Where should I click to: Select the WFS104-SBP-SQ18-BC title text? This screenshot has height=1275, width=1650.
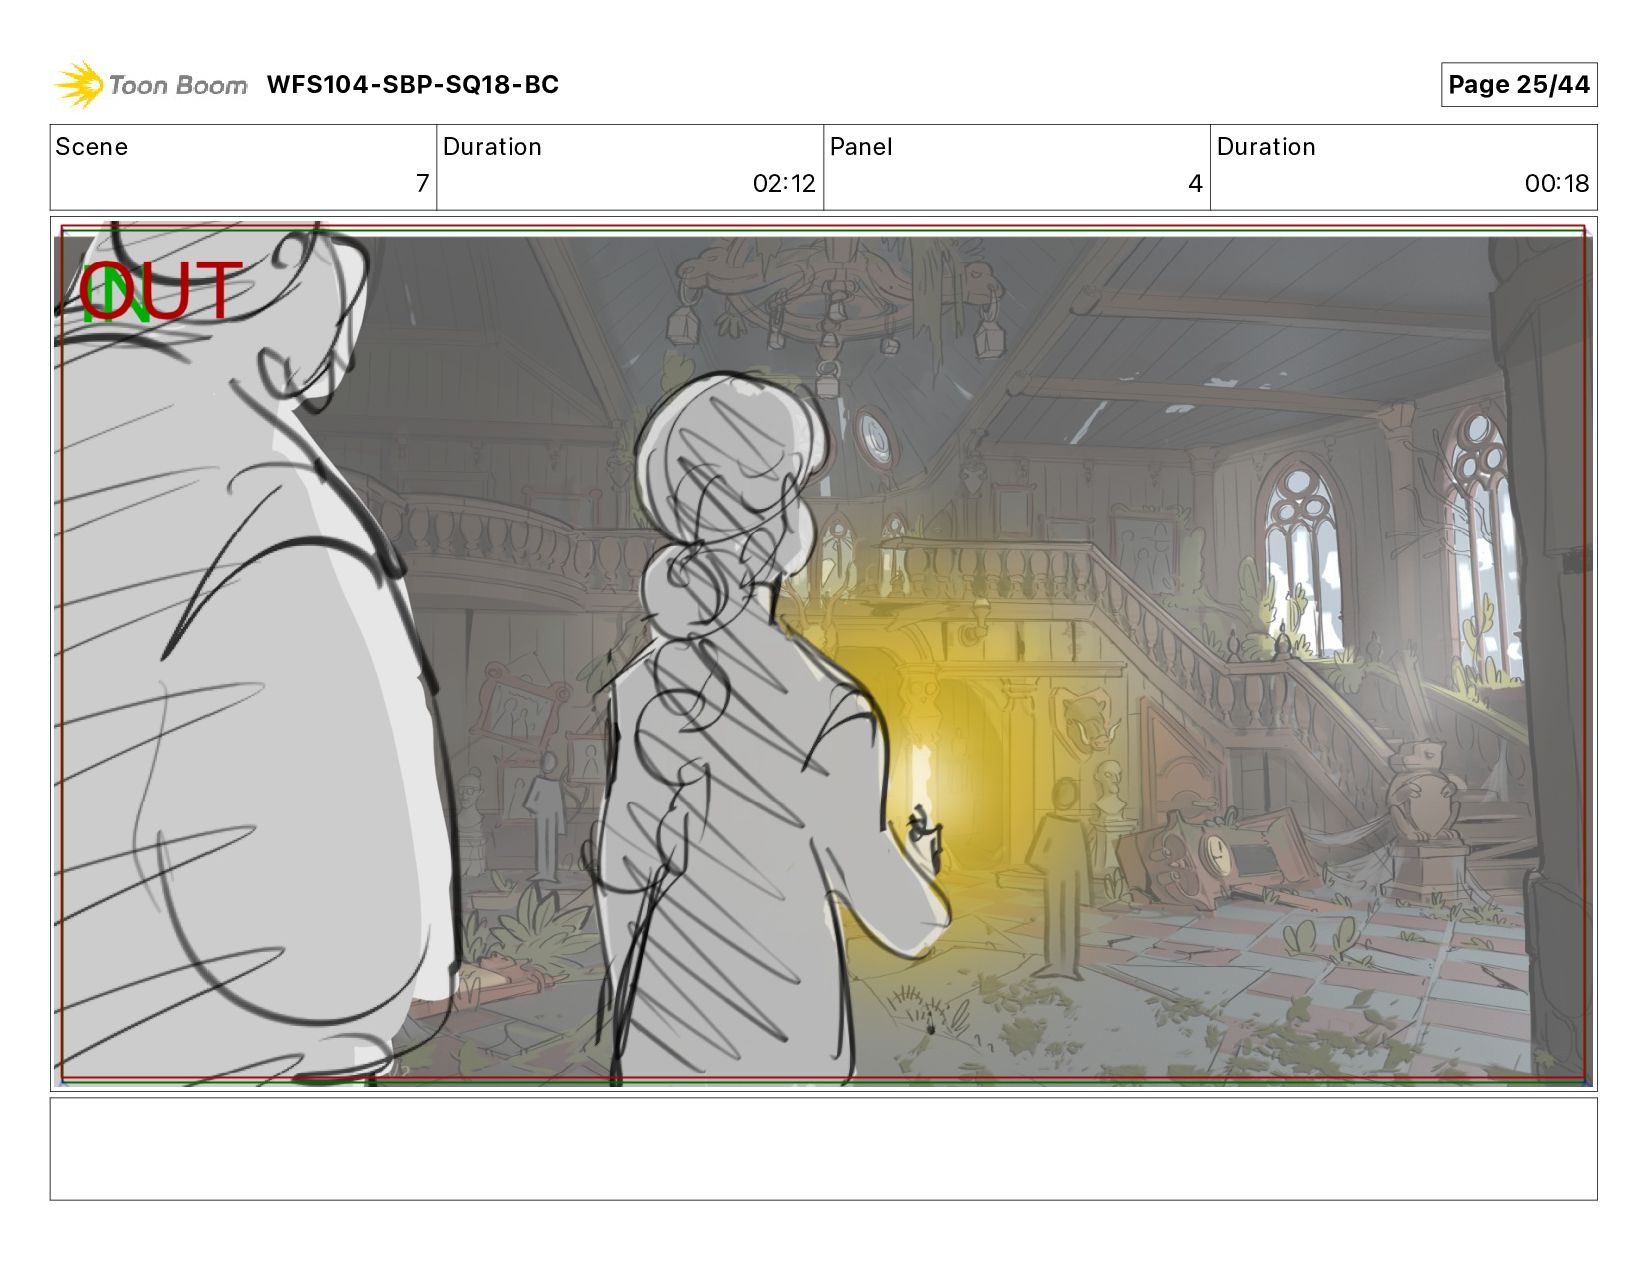(412, 85)
